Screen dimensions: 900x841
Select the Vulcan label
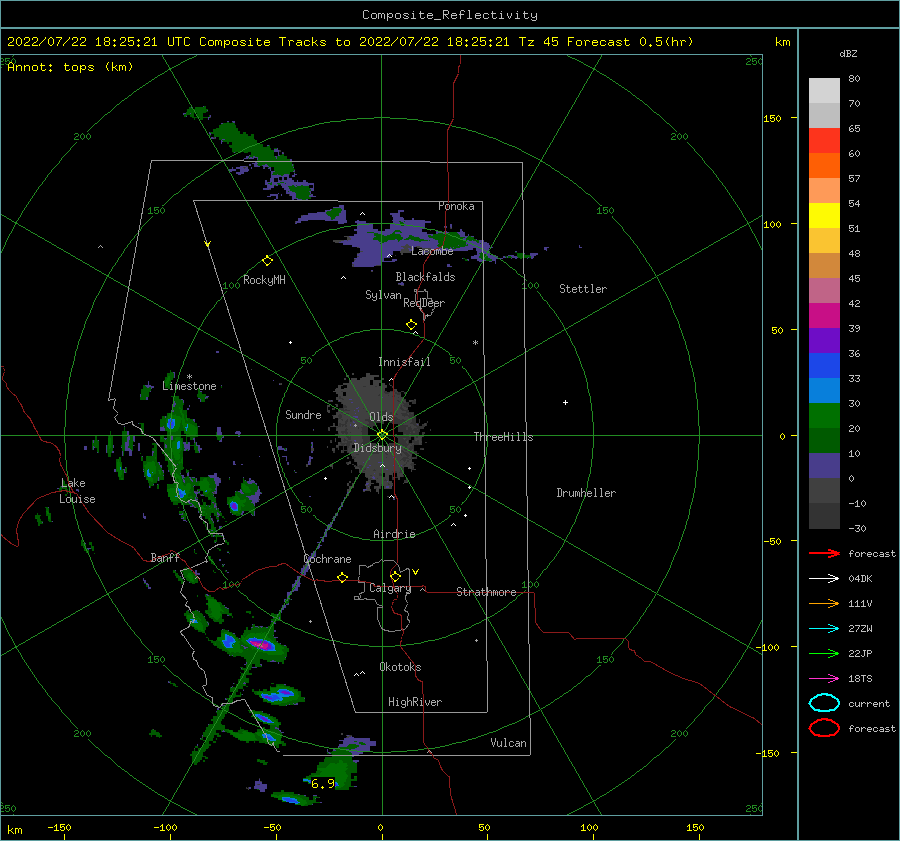tap(508, 743)
